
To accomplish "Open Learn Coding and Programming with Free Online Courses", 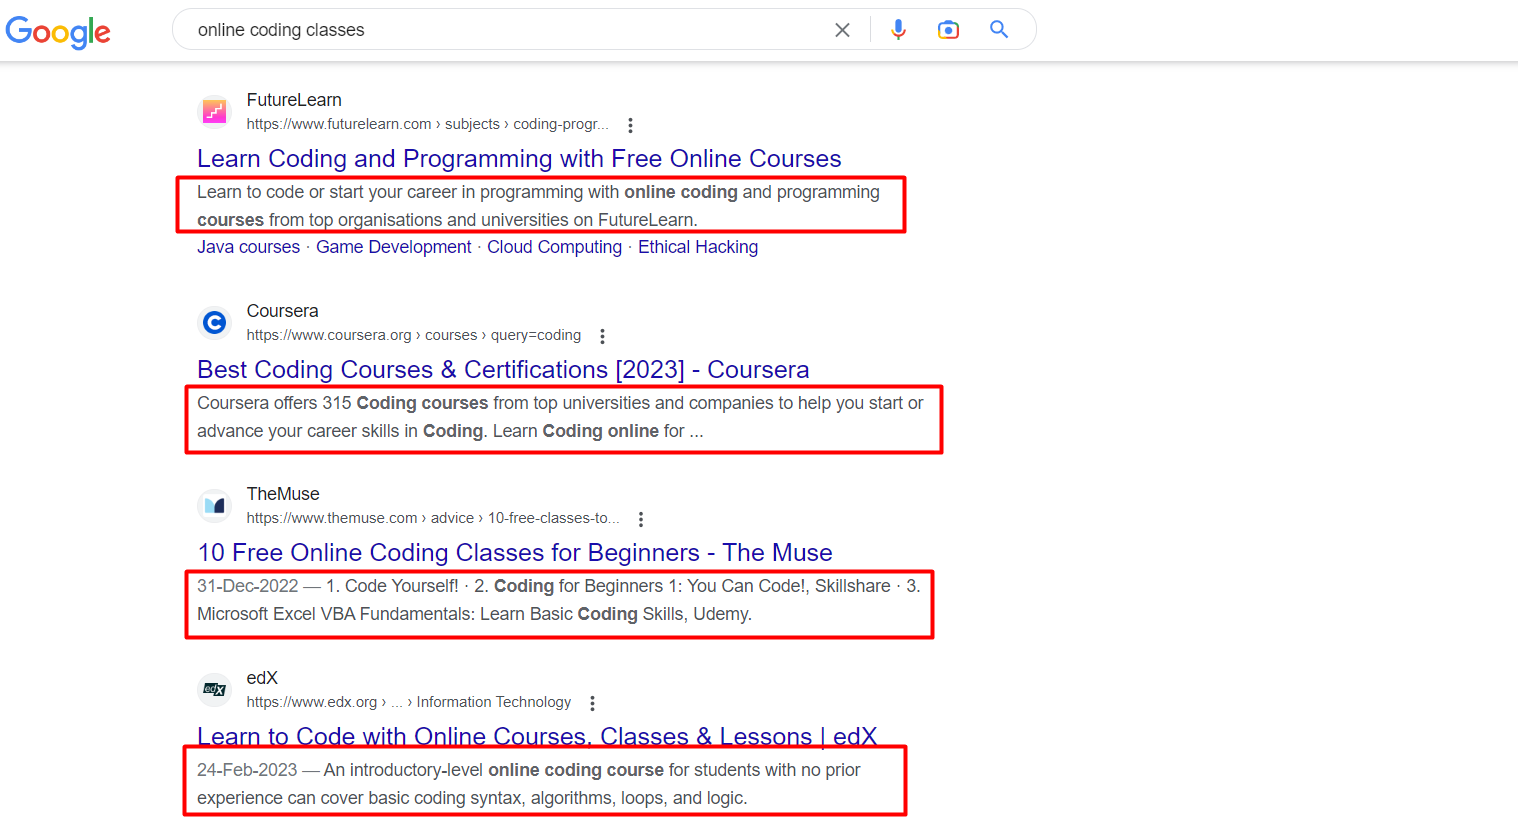I will tap(519, 159).
